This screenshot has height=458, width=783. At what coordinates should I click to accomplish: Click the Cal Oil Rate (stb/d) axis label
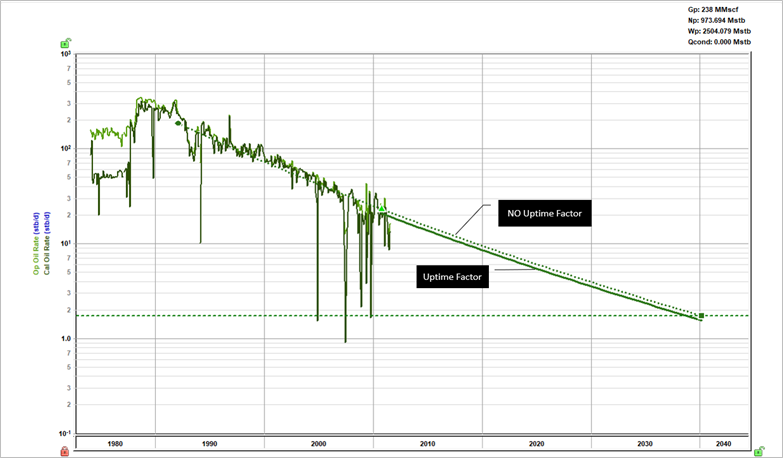(47, 243)
